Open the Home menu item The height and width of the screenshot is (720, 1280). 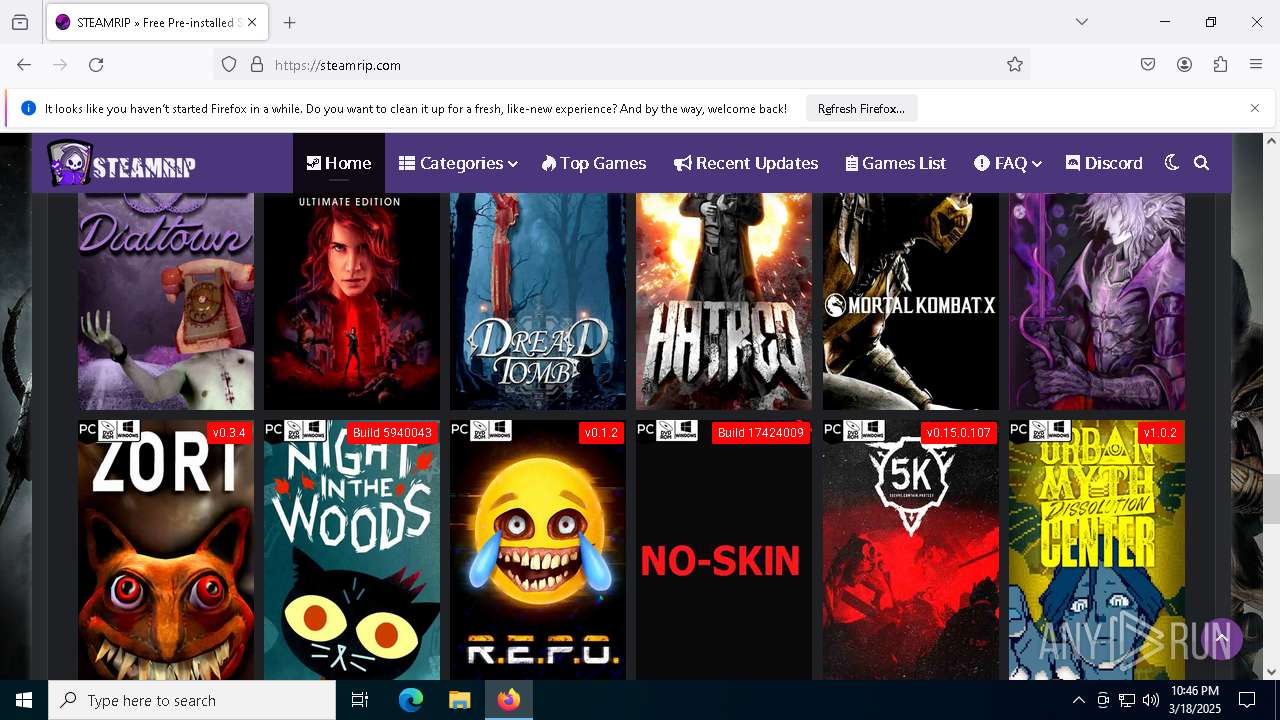(339, 163)
